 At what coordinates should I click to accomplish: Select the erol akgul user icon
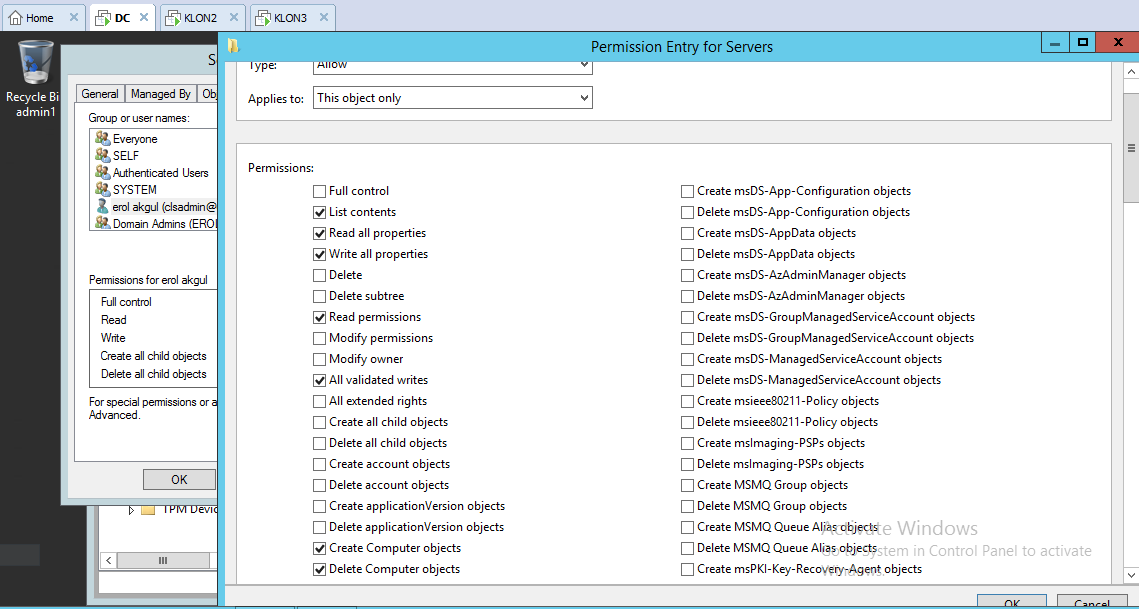102,206
